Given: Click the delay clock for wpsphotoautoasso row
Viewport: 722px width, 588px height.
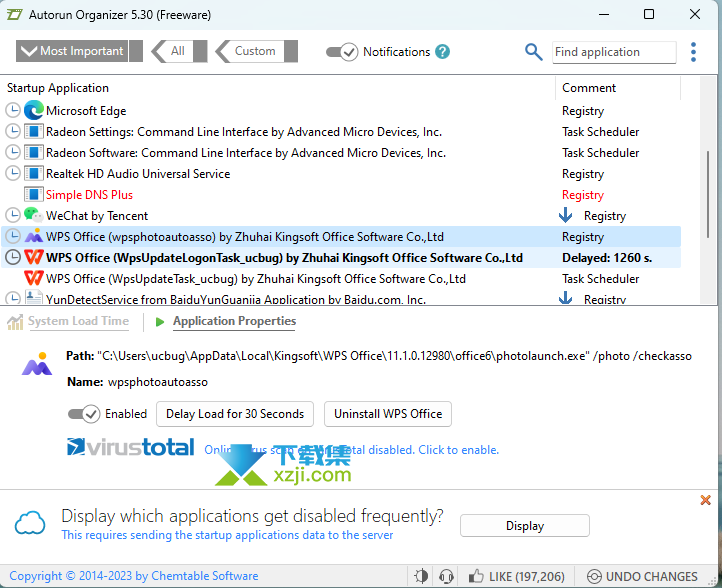Looking at the screenshot, I should (13, 236).
